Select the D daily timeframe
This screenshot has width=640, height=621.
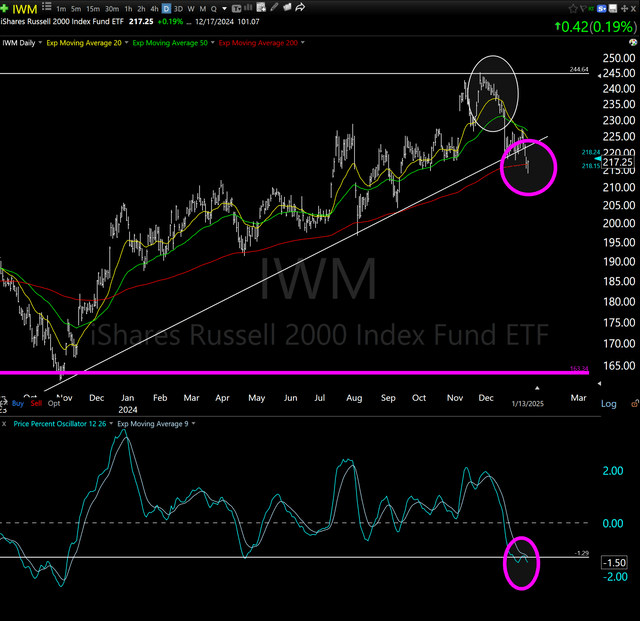point(166,9)
